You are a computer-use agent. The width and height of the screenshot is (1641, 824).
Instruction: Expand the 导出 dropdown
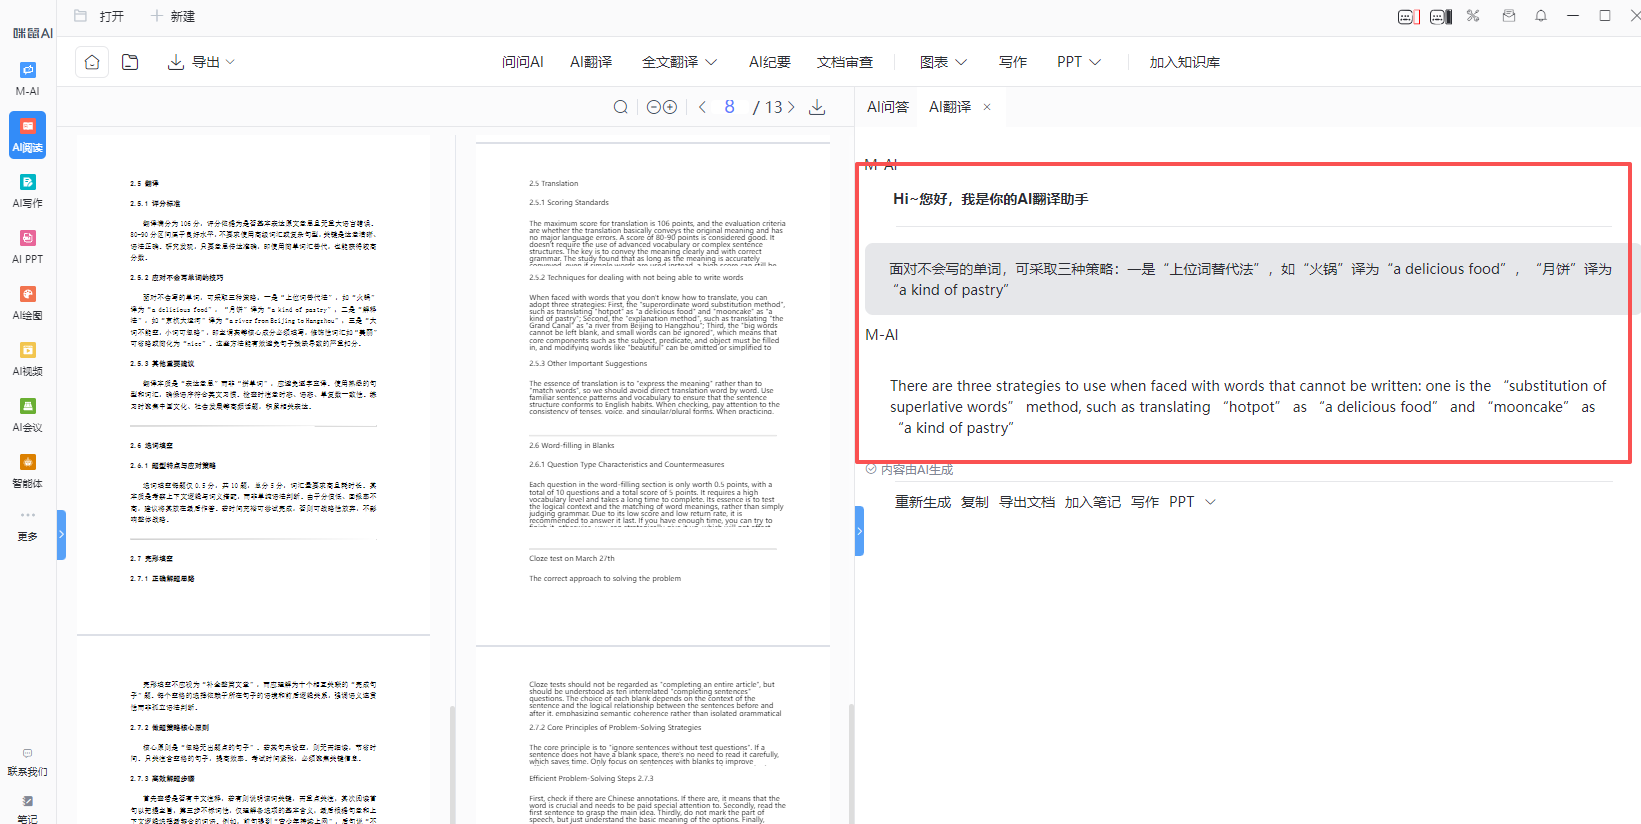click(202, 62)
